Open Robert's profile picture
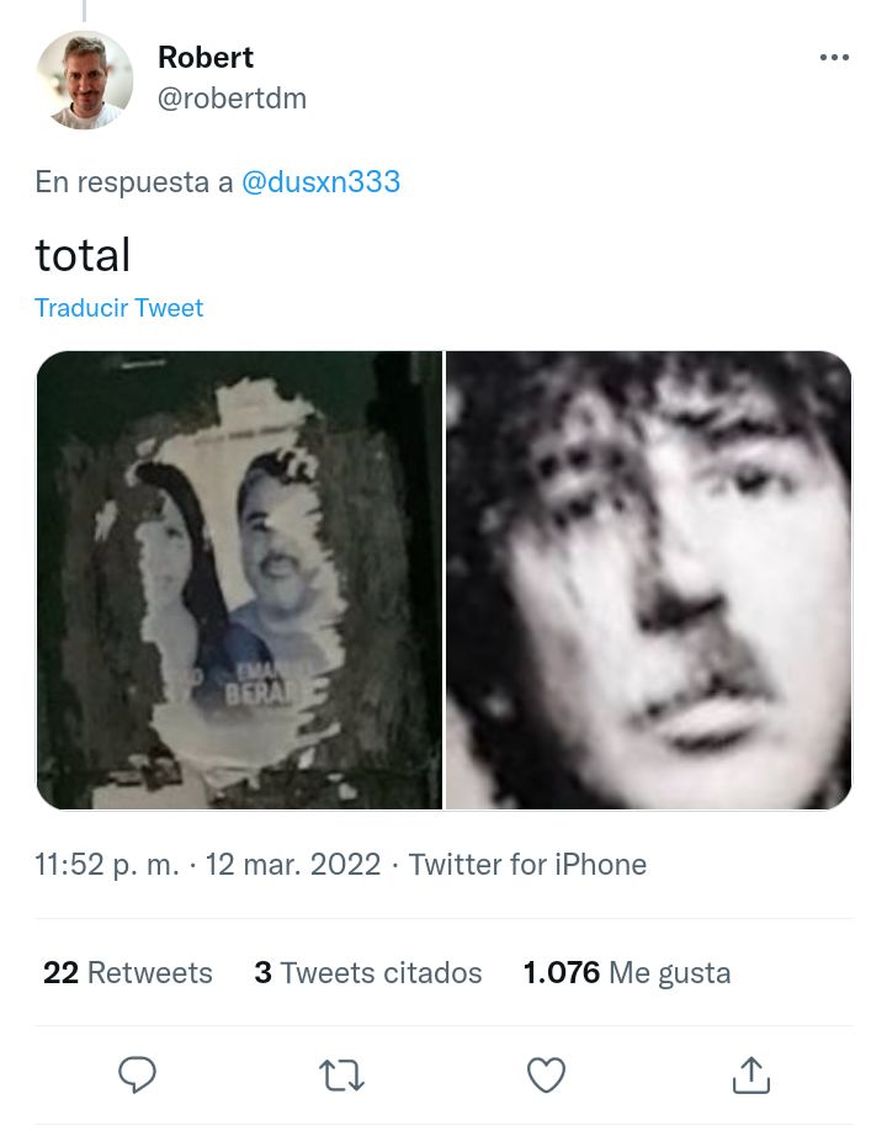 tap(85, 80)
